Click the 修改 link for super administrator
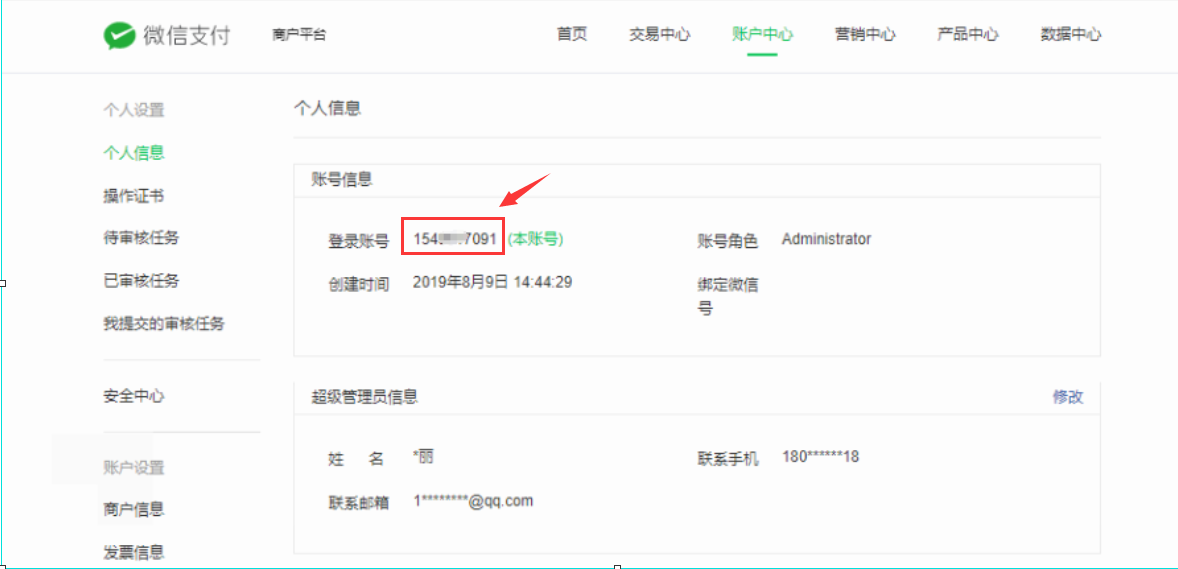Viewport: 1178px width, 569px height. pos(1067,397)
